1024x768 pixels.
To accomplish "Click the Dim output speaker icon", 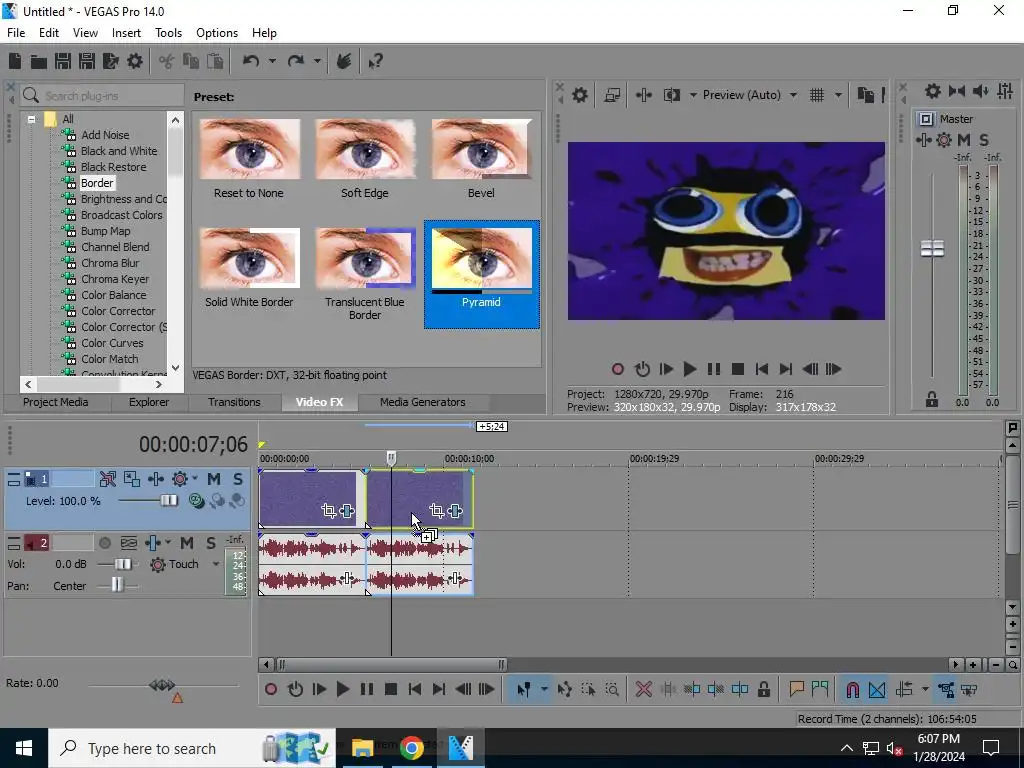I will pyautogui.click(x=980, y=91).
